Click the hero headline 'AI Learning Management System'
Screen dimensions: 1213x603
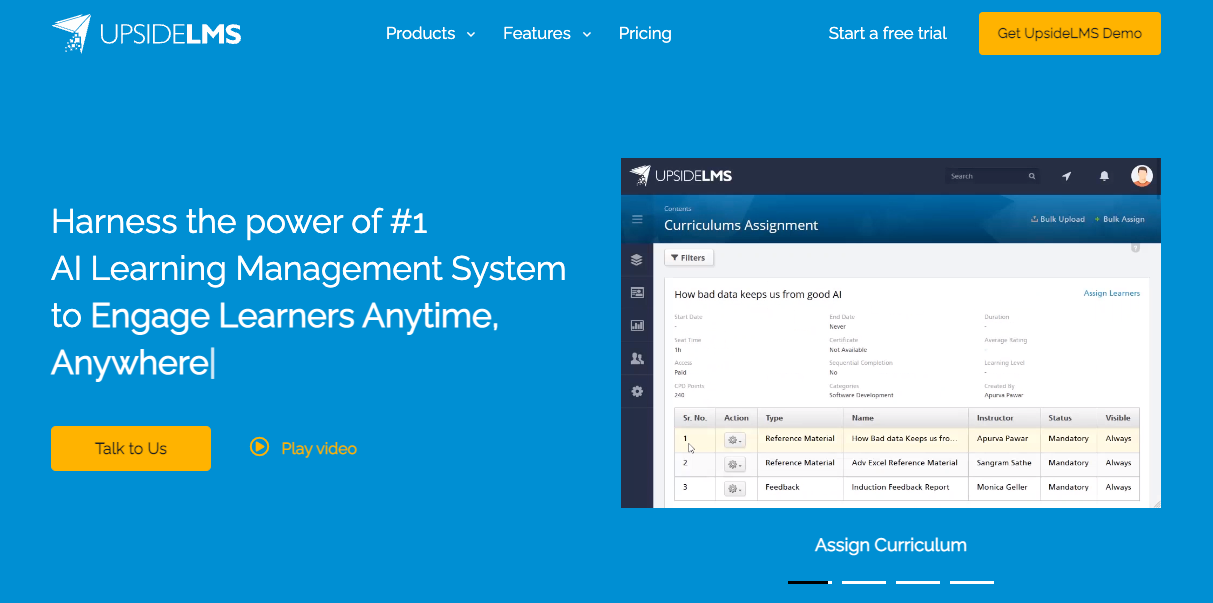308,269
